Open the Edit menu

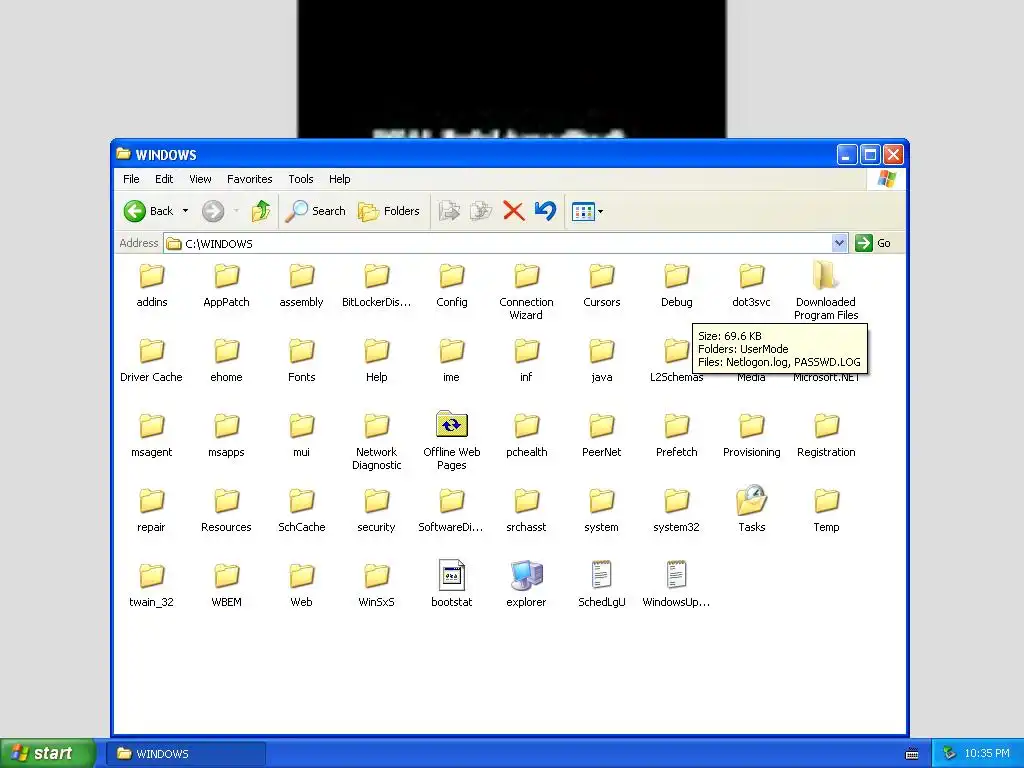tap(164, 179)
